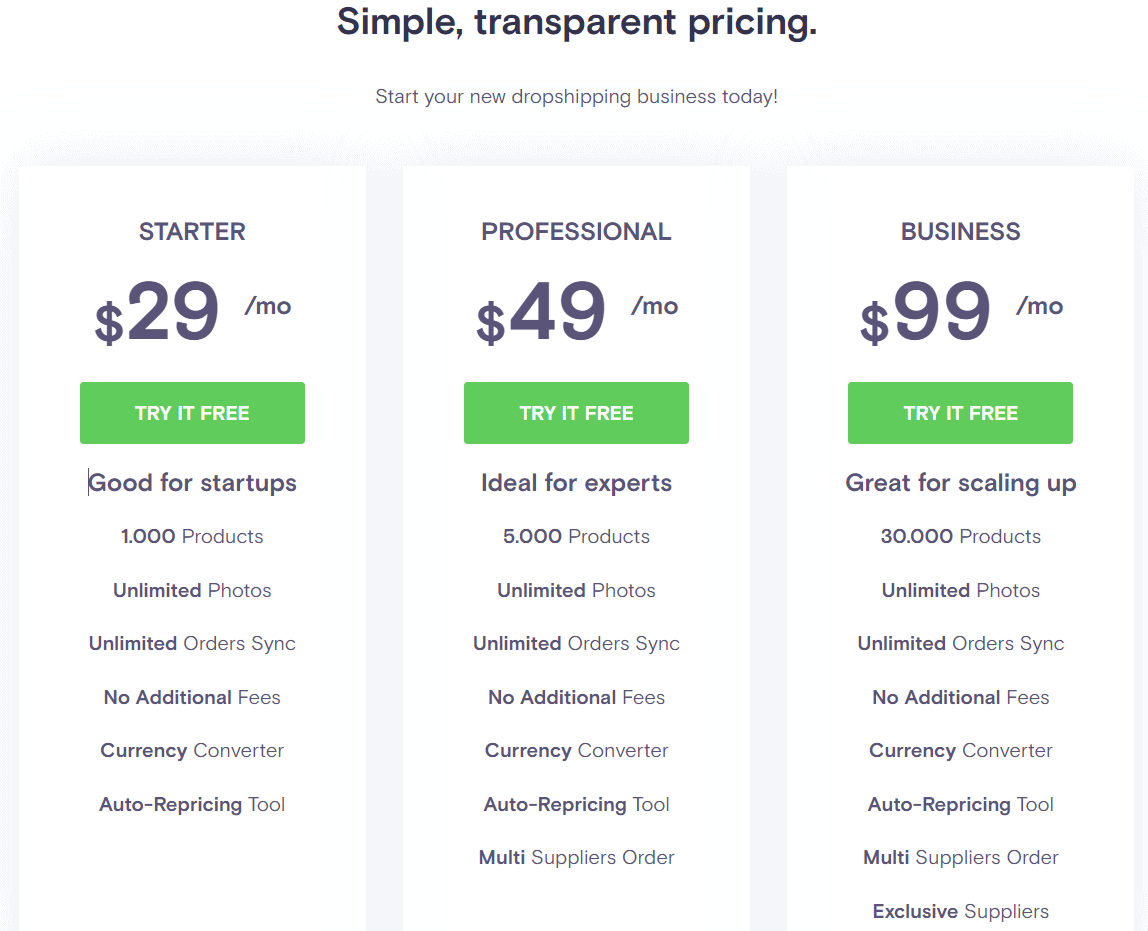Click Currency Converter under the Starter plan
This screenshot has height=931, width=1148.
(192, 750)
